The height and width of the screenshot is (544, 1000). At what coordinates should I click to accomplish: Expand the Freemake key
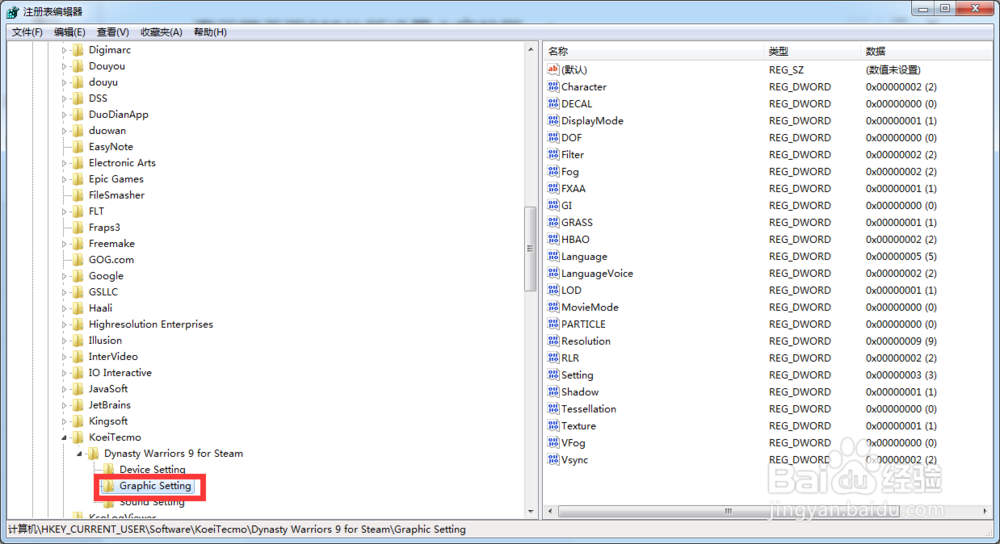point(64,244)
